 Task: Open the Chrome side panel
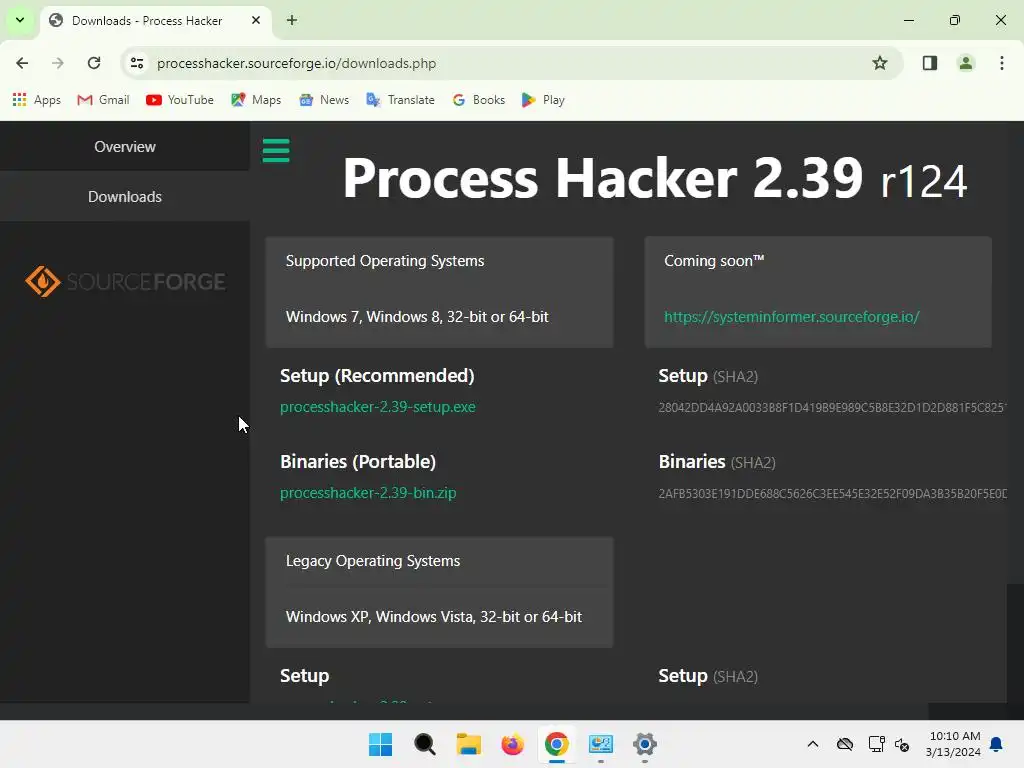[929, 63]
